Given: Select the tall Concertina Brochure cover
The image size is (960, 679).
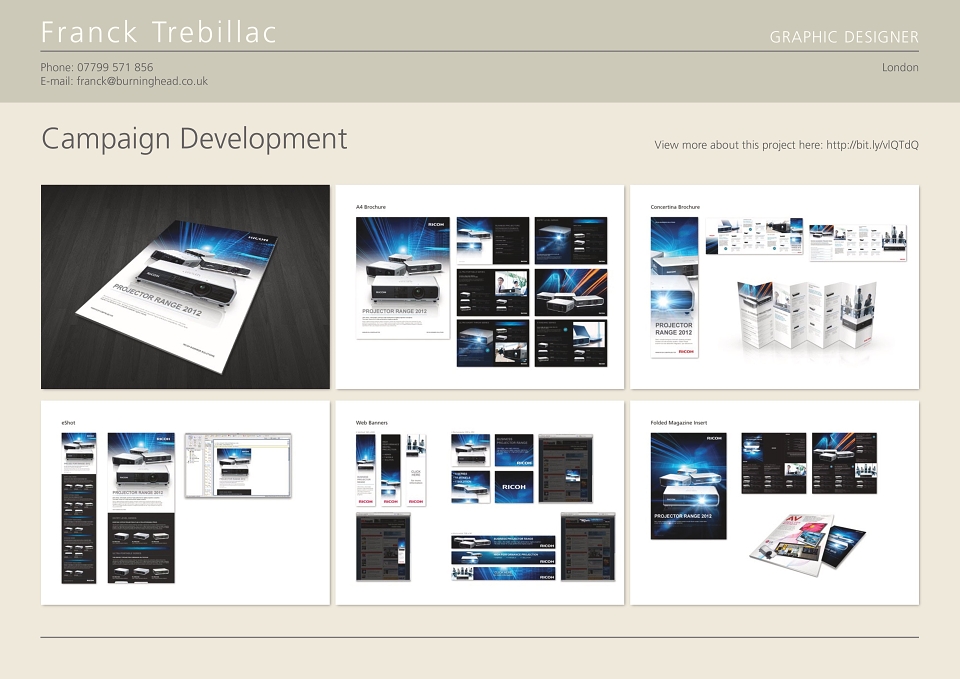Looking at the screenshot, I should 674,287.
